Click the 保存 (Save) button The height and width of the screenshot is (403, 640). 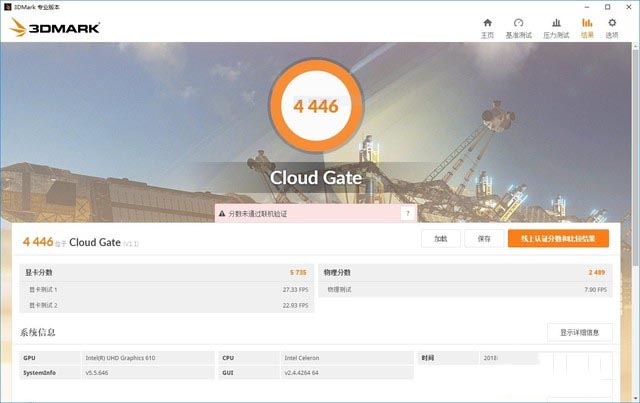pos(484,238)
